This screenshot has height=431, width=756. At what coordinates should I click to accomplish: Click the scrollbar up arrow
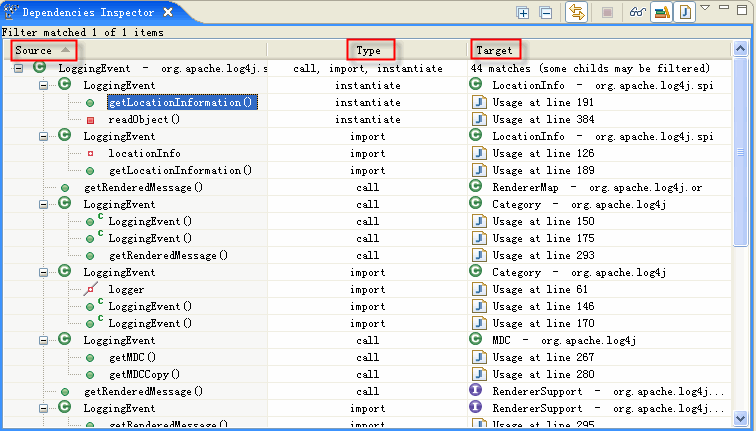coord(740,49)
